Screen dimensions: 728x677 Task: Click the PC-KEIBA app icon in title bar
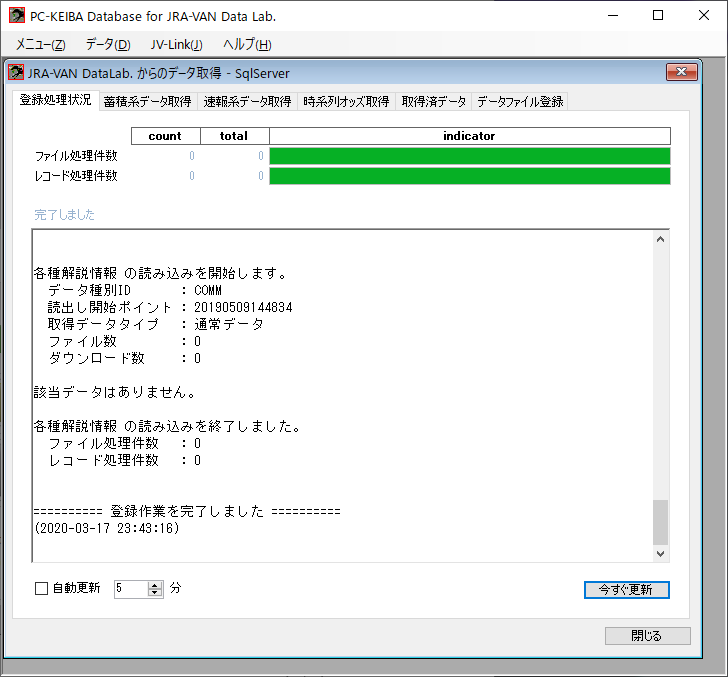[x=17, y=15]
